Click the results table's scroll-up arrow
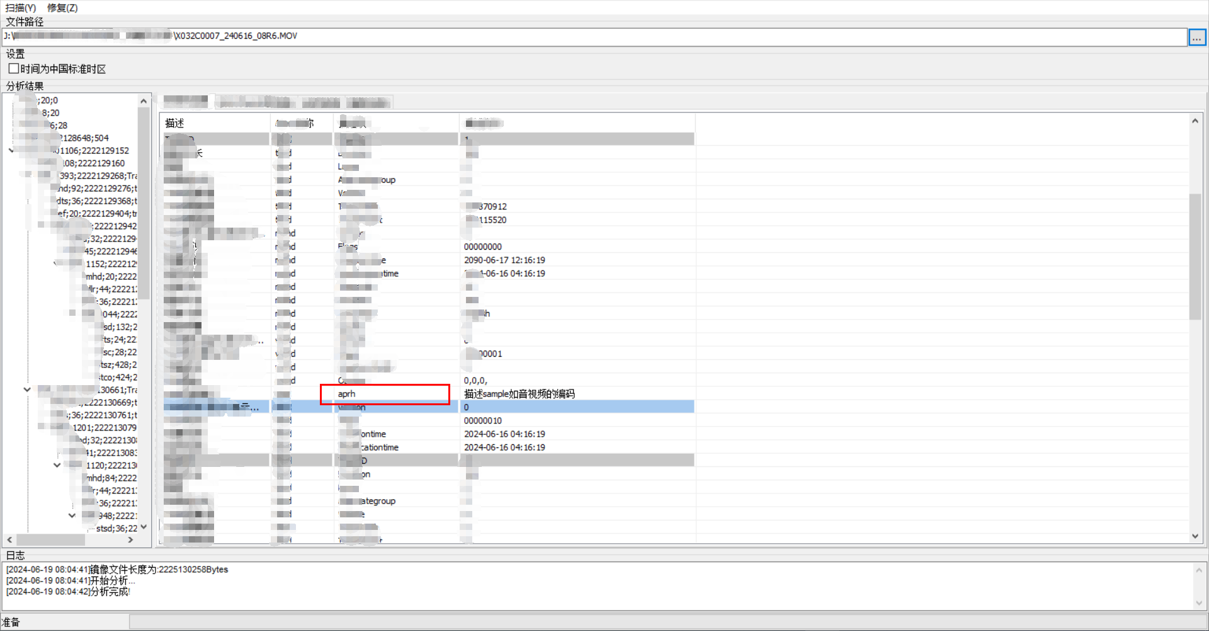The width and height of the screenshot is (1209, 631). coord(1195,121)
